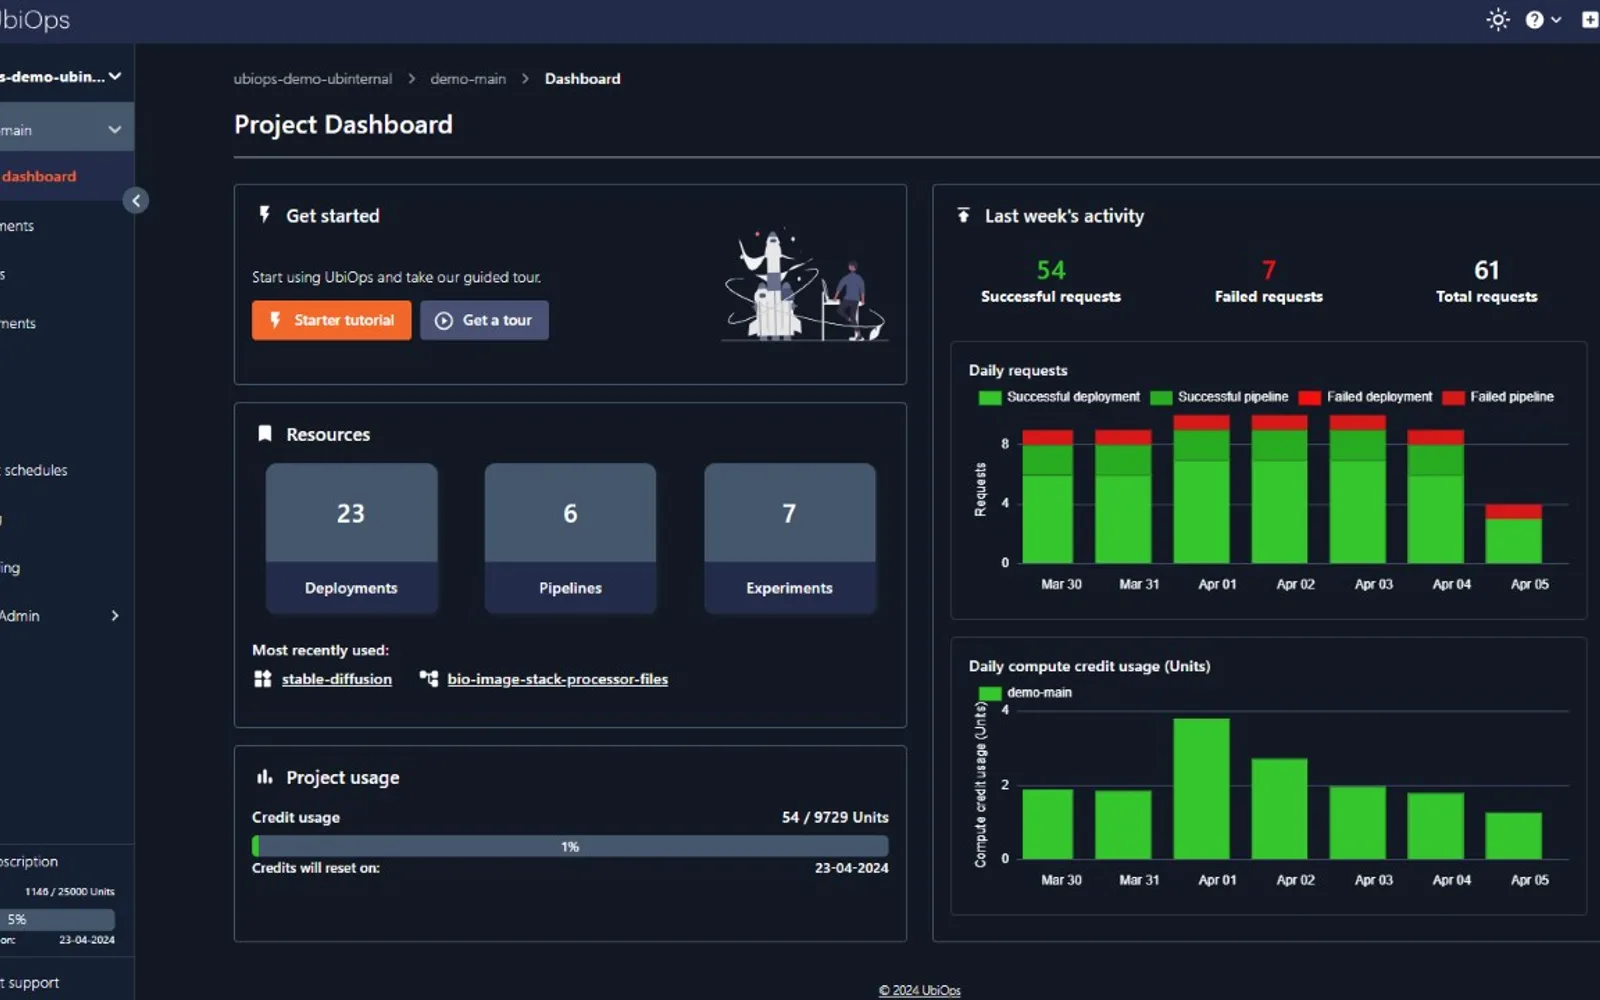This screenshot has width=1600, height=1000.
Task: Collapse sidebar with round arrow button
Action: tap(136, 201)
